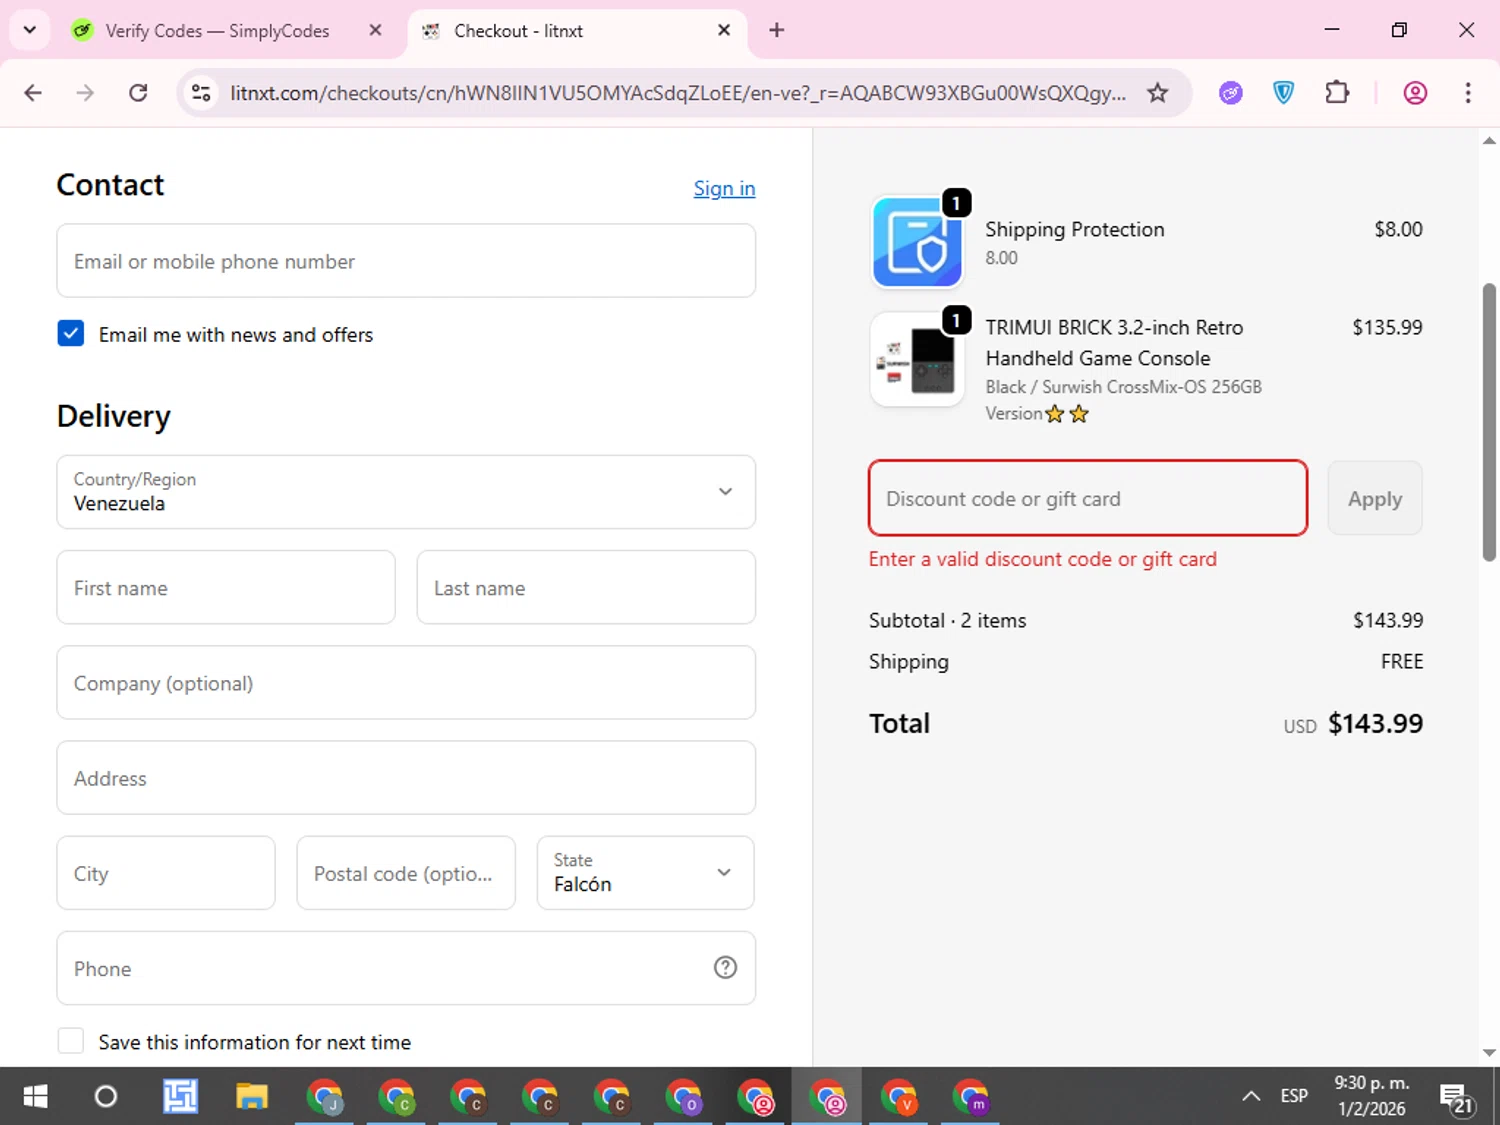Viewport: 1500px width, 1125px height.
Task: Click the scrollbar up arrow
Action: pos(1489,141)
